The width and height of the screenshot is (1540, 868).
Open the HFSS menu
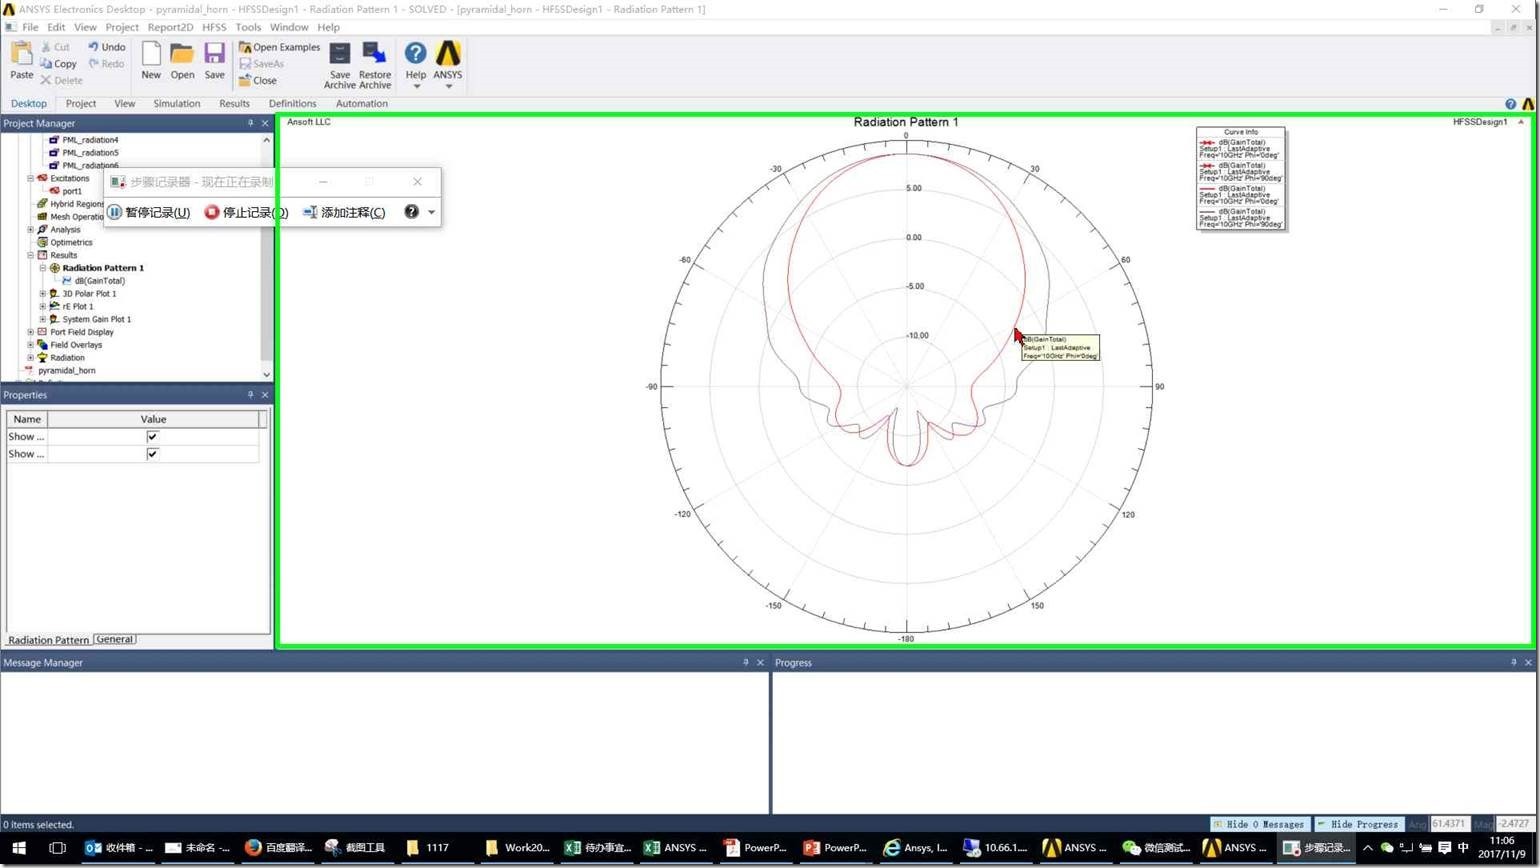coord(214,27)
